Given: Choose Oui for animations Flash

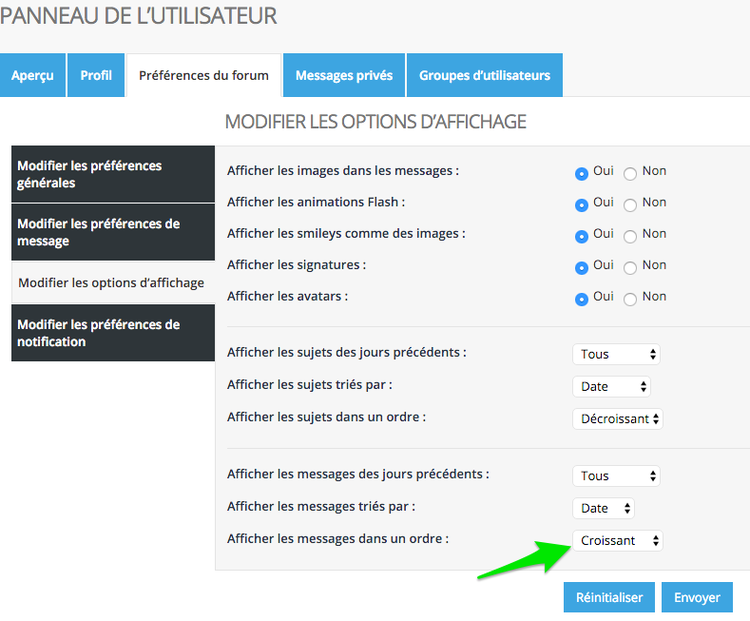Looking at the screenshot, I should click(581, 205).
